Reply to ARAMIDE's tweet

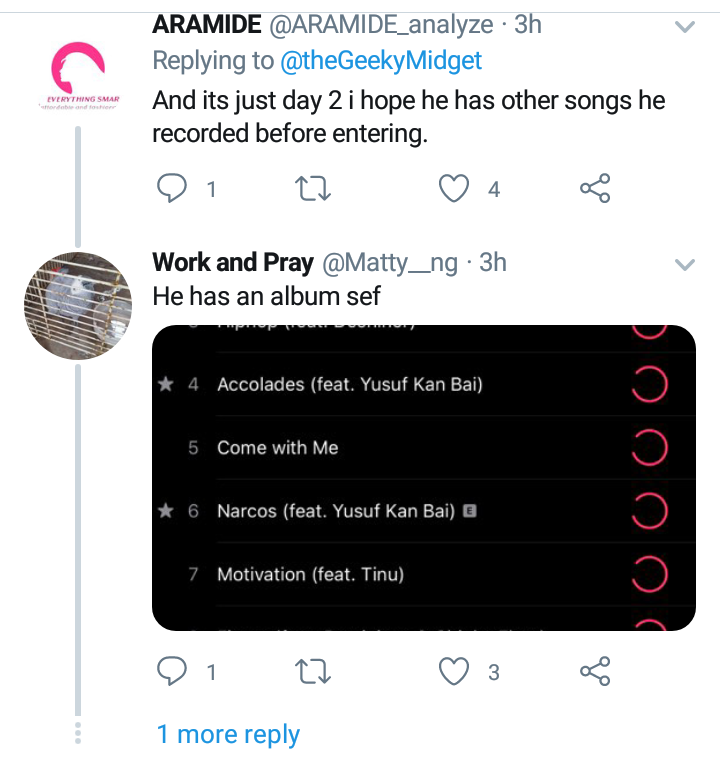coord(174,188)
